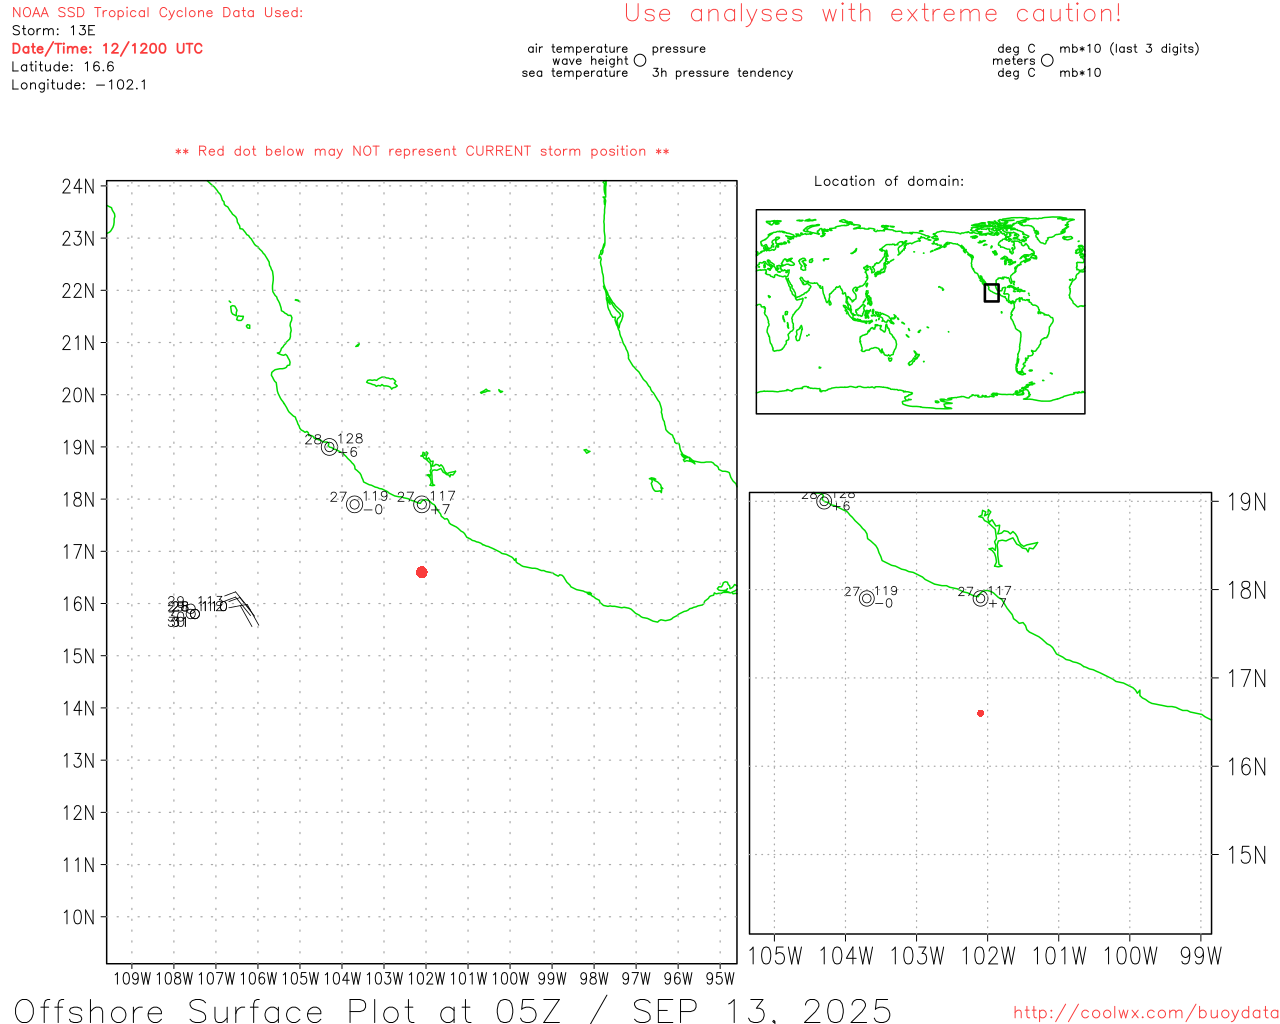Select station circle with pressure 119 on main map
1280x1024 pixels.
354,504
